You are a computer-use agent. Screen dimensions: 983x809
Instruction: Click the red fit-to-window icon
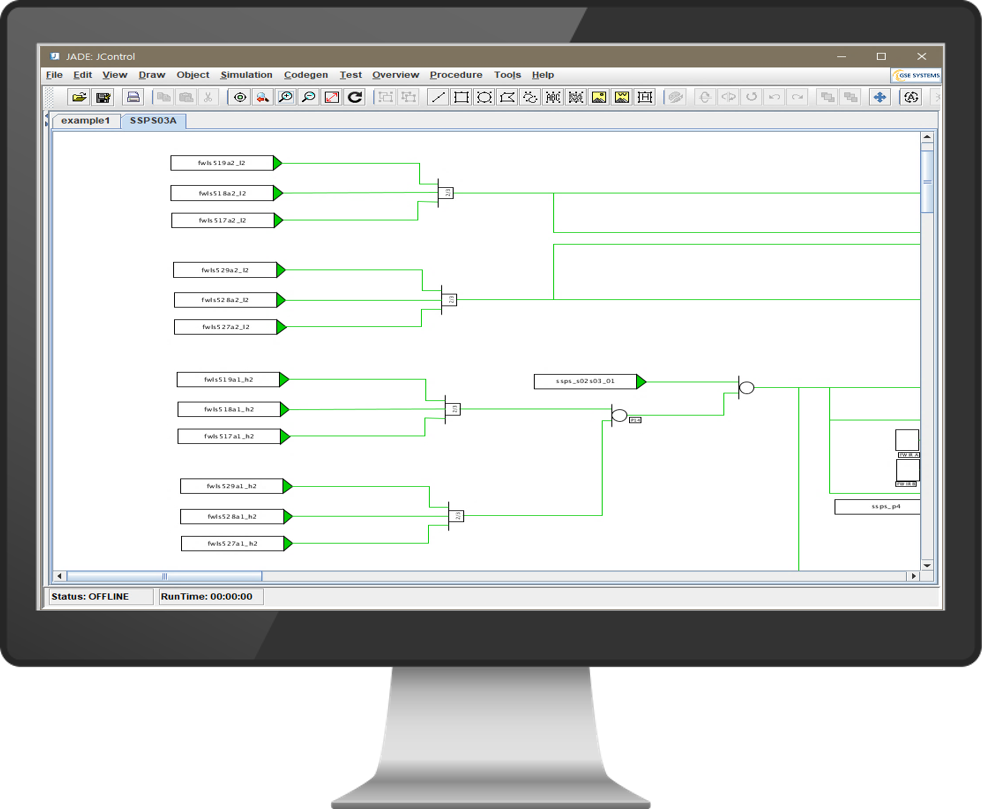[331, 97]
